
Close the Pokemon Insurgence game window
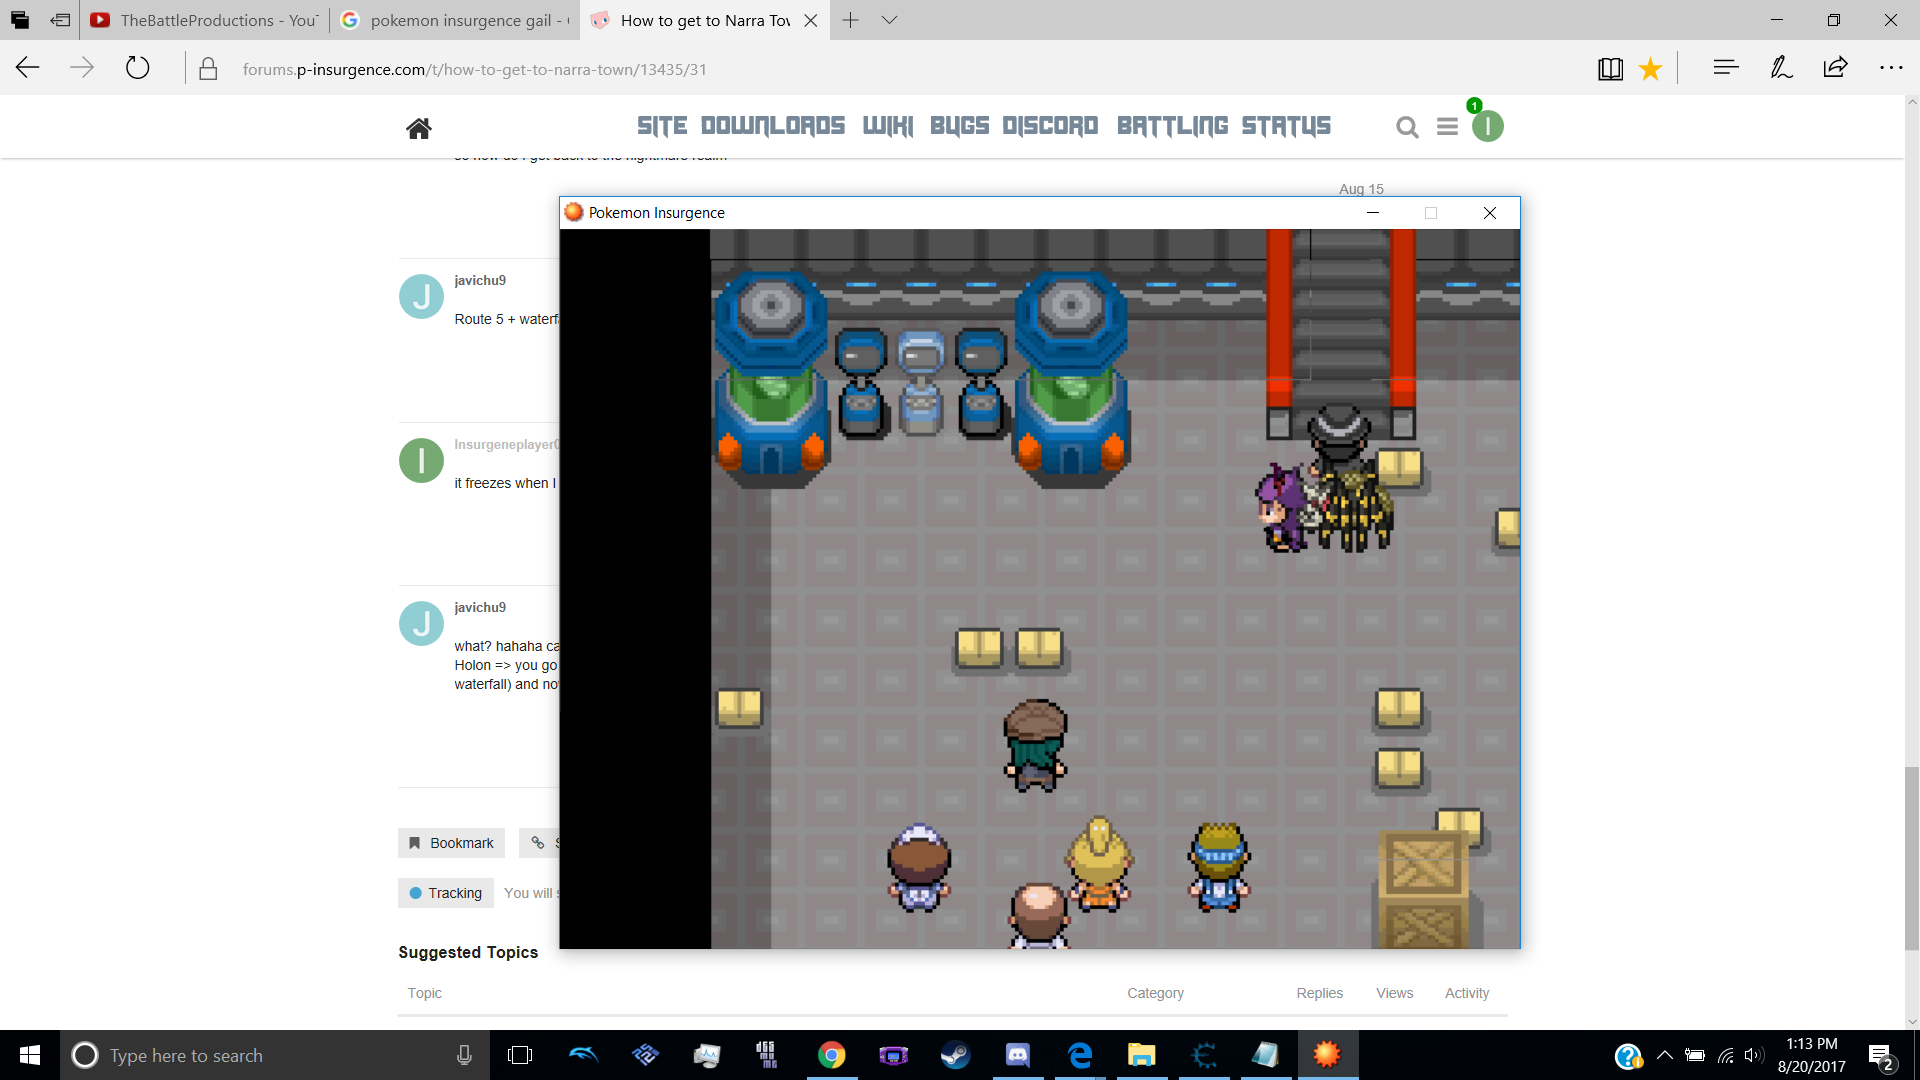point(1490,213)
